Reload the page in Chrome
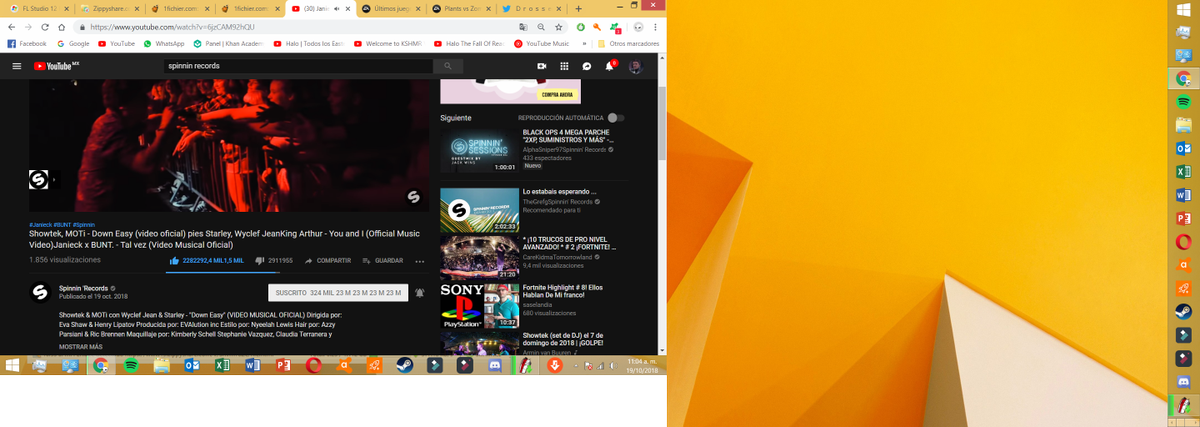The width and height of the screenshot is (1200, 427). [x=45, y=27]
